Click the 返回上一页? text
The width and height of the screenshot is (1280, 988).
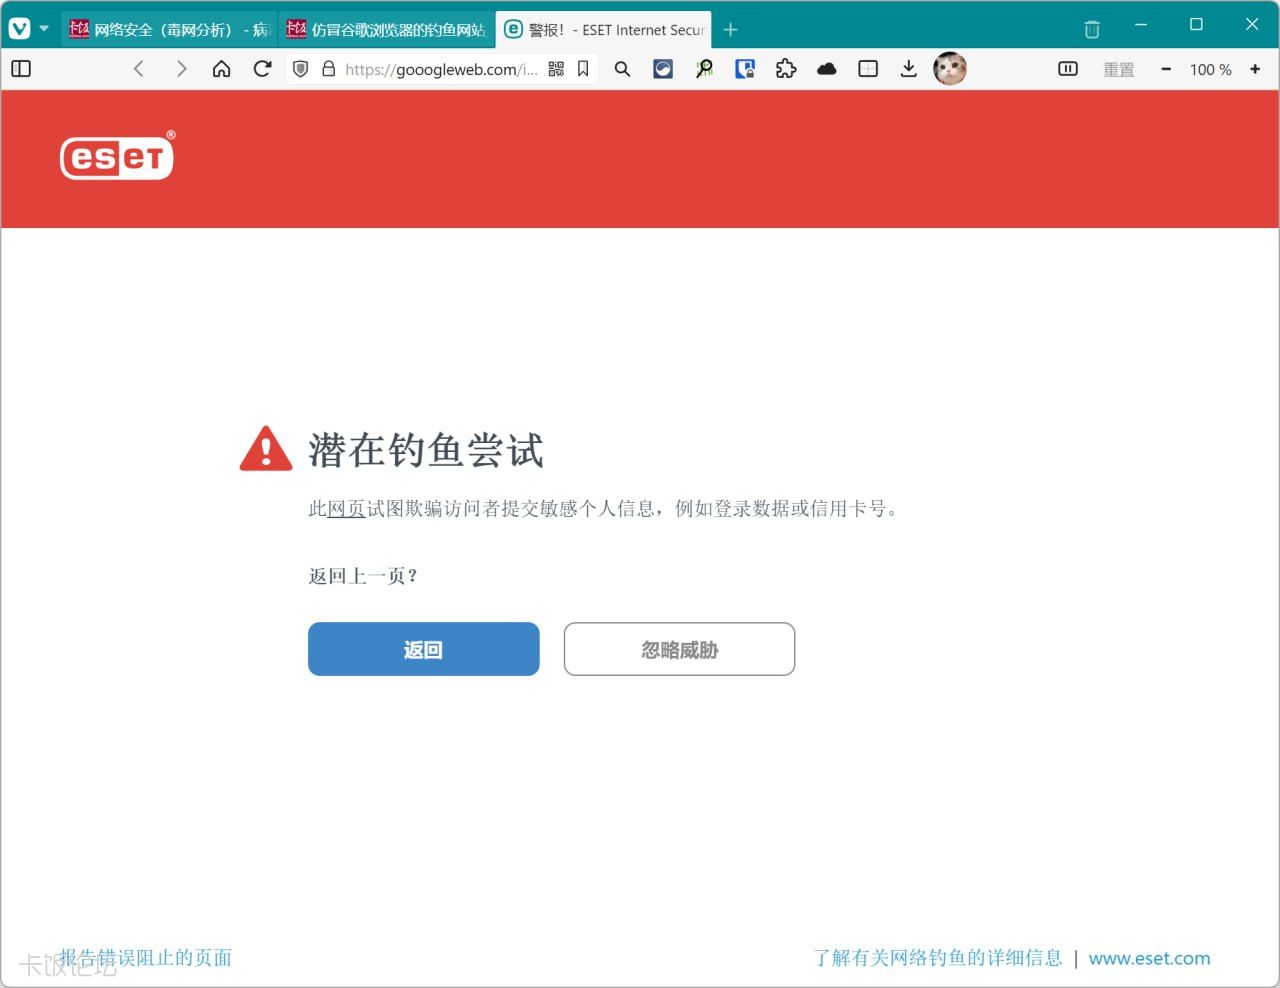364,576
